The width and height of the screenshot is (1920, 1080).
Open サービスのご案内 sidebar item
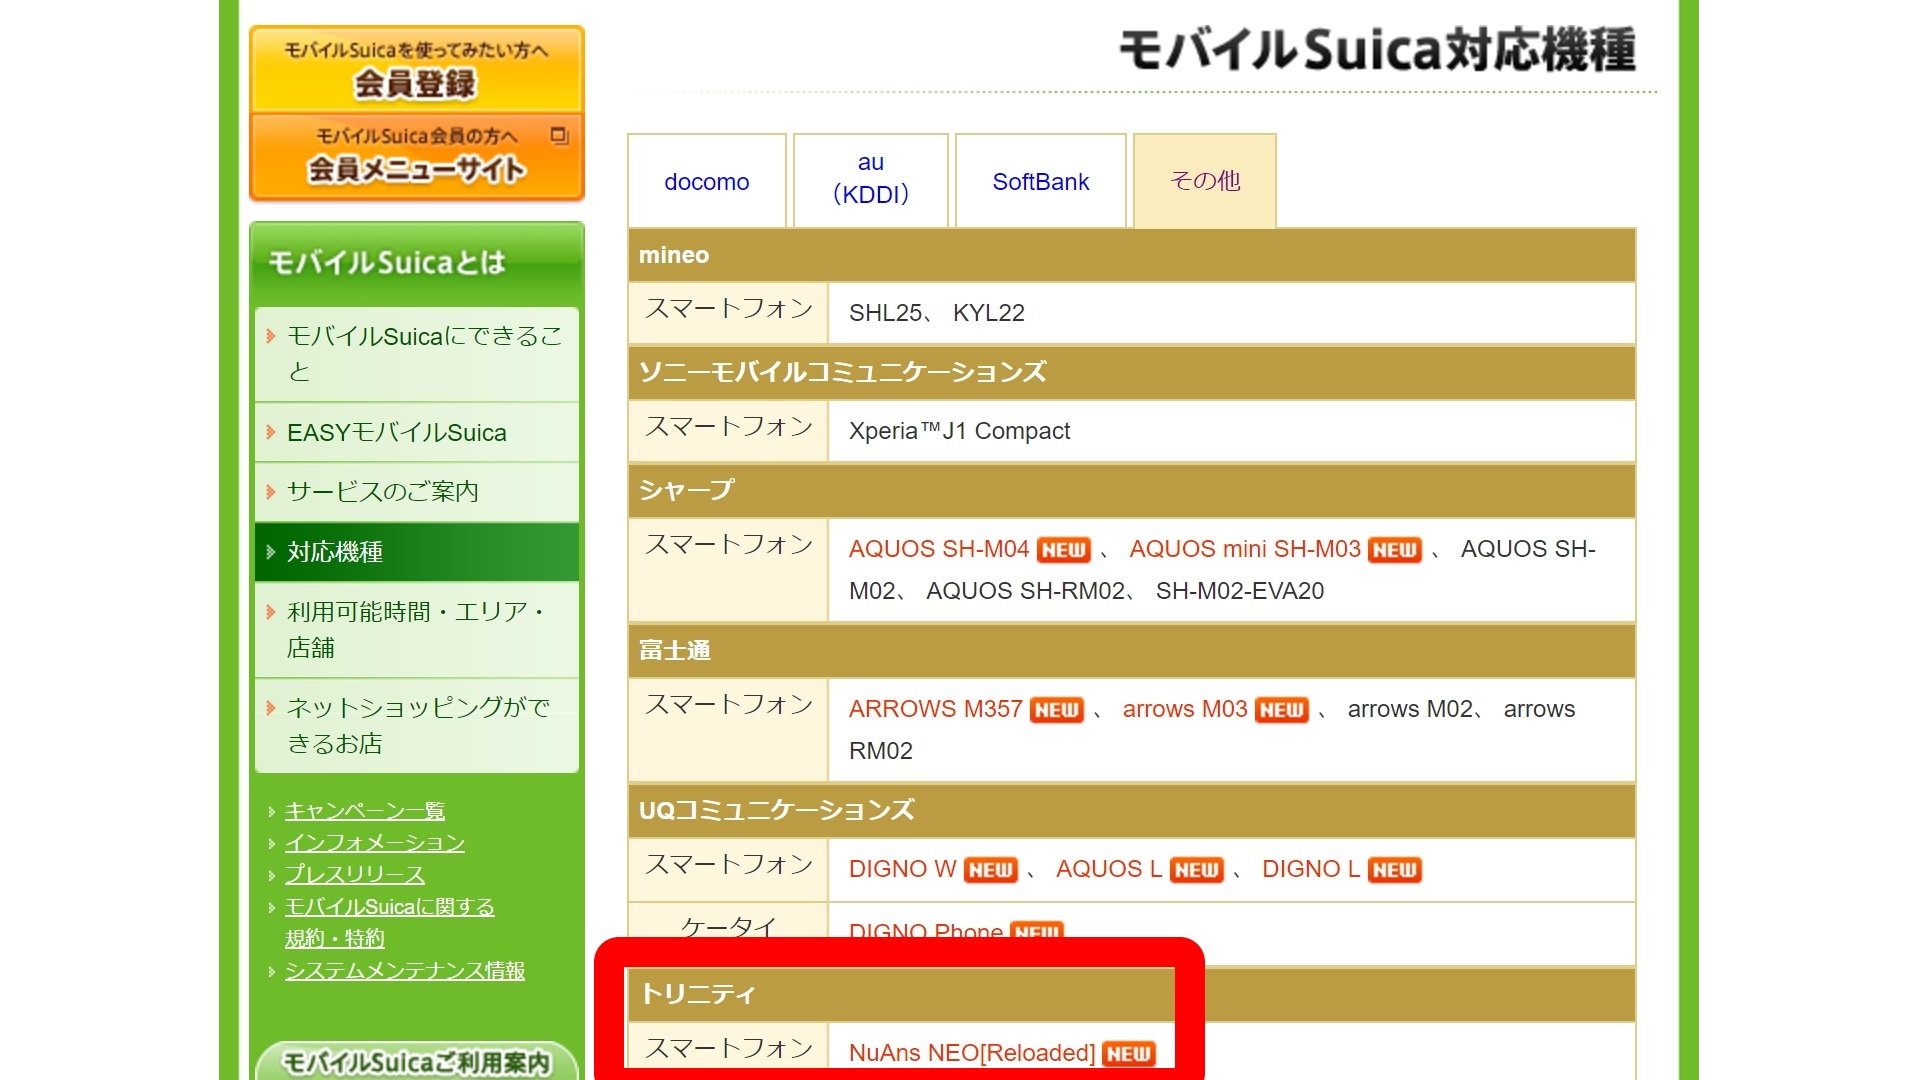pos(383,492)
